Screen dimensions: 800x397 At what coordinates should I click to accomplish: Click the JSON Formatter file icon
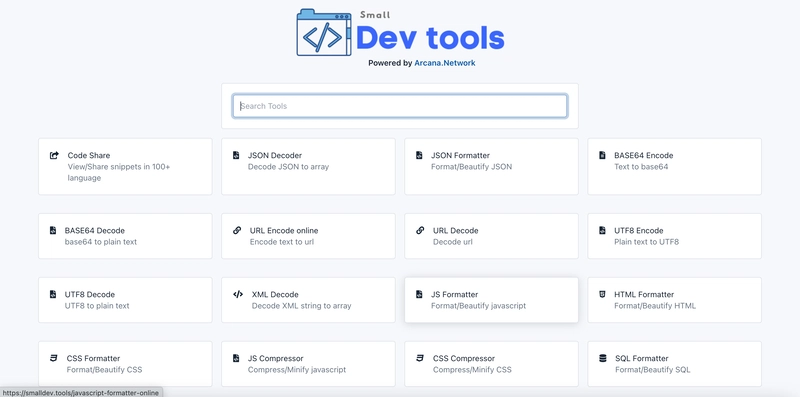click(x=419, y=155)
